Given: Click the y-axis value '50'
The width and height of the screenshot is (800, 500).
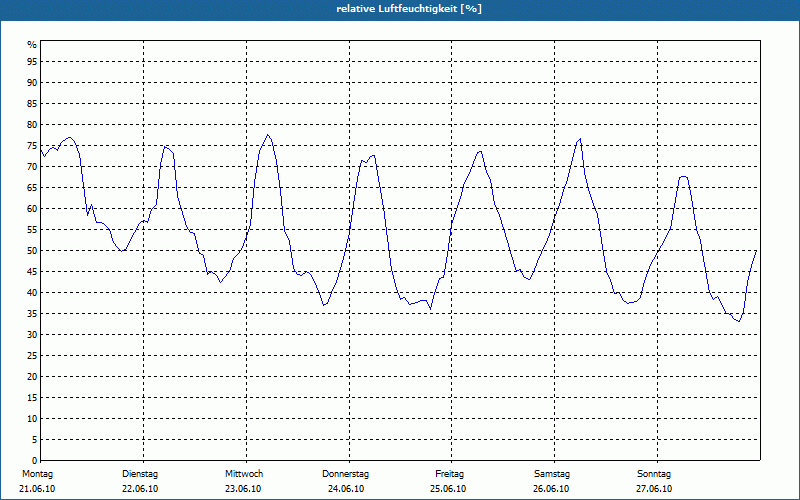Looking at the screenshot, I should click(x=32, y=251).
